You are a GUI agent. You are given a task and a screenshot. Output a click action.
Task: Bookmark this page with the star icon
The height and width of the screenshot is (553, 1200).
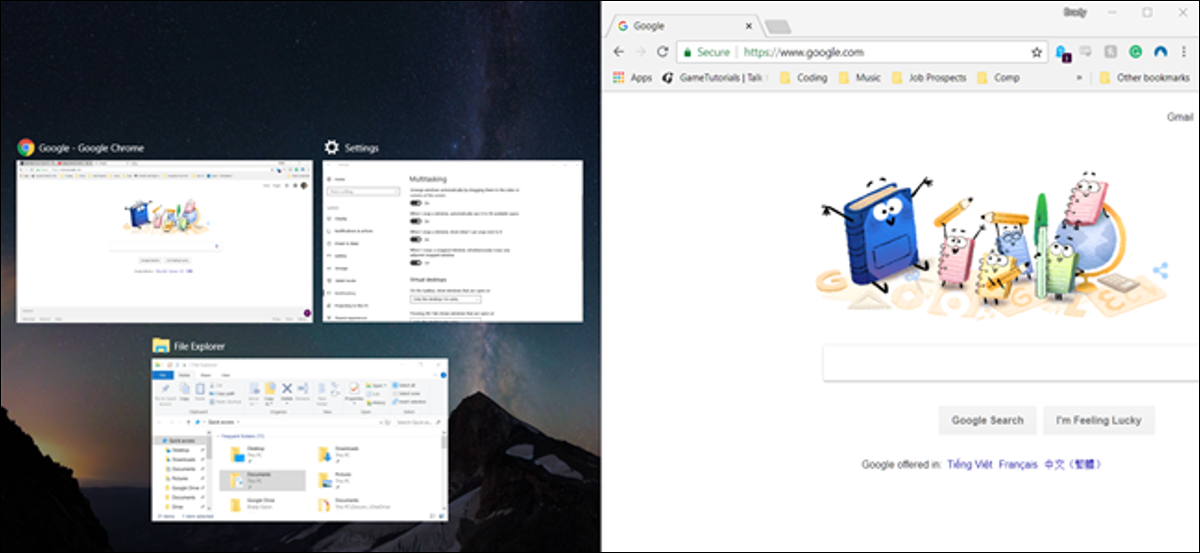(x=1037, y=52)
